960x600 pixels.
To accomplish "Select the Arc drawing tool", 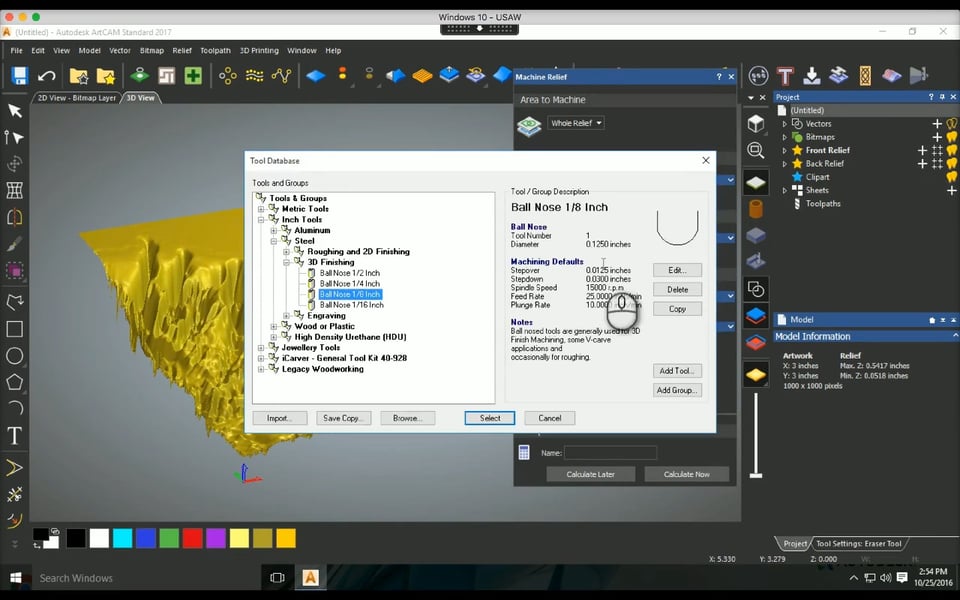I will (x=15, y=408).
